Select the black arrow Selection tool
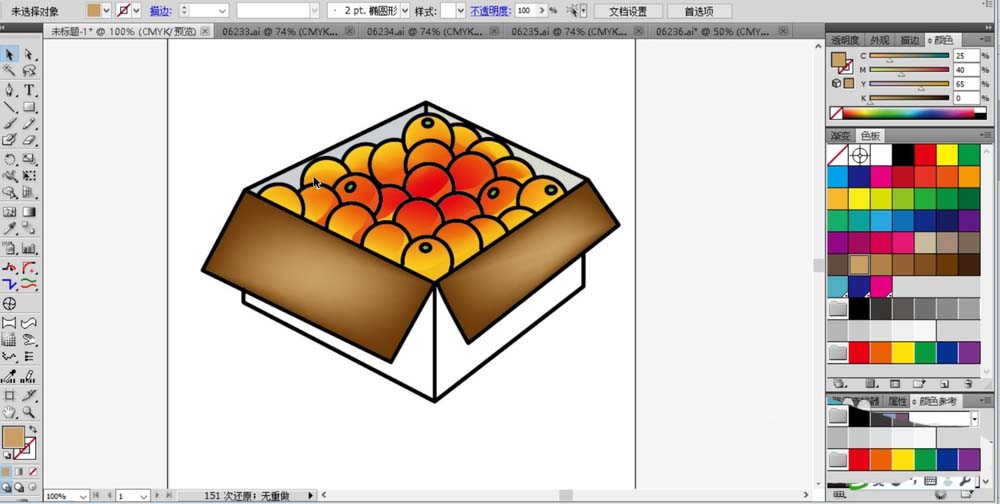1000x504 pixels. click(9, 54)
